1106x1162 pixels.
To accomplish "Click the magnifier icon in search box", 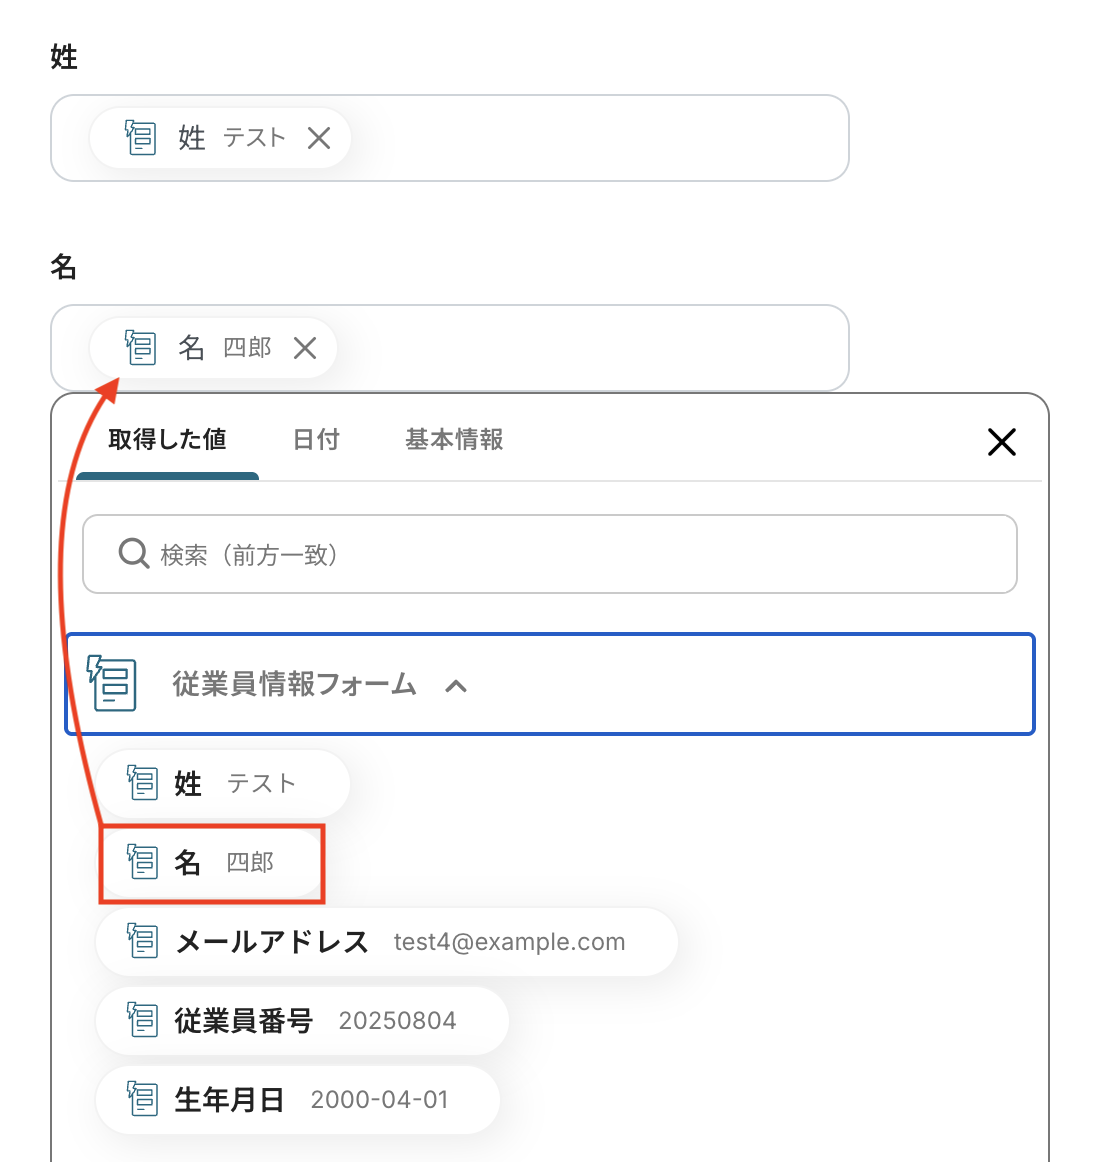I will coord(133,554).
